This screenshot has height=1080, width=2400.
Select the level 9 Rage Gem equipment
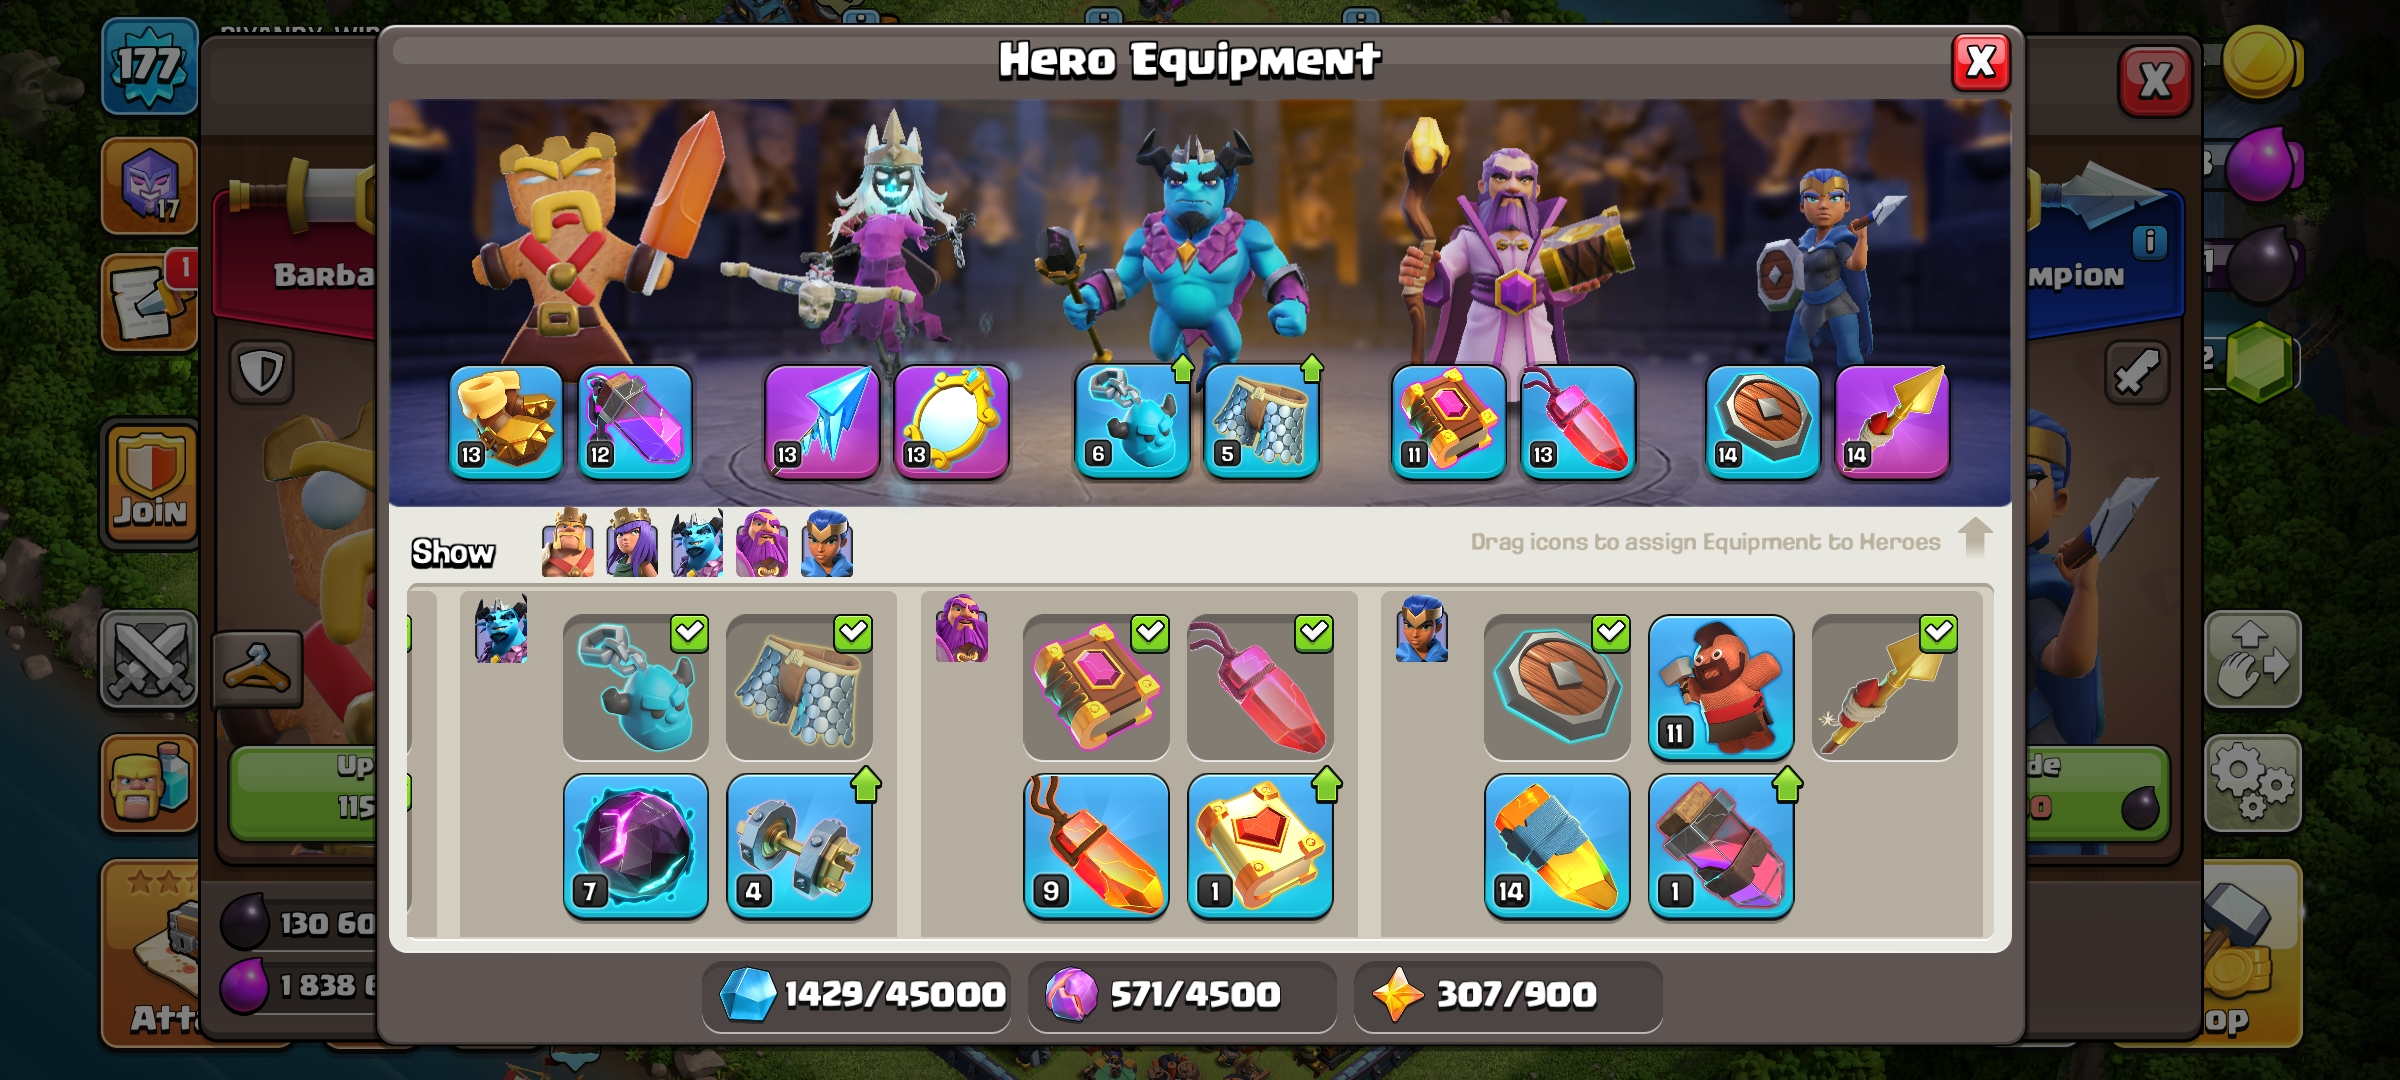[1096, 846]
